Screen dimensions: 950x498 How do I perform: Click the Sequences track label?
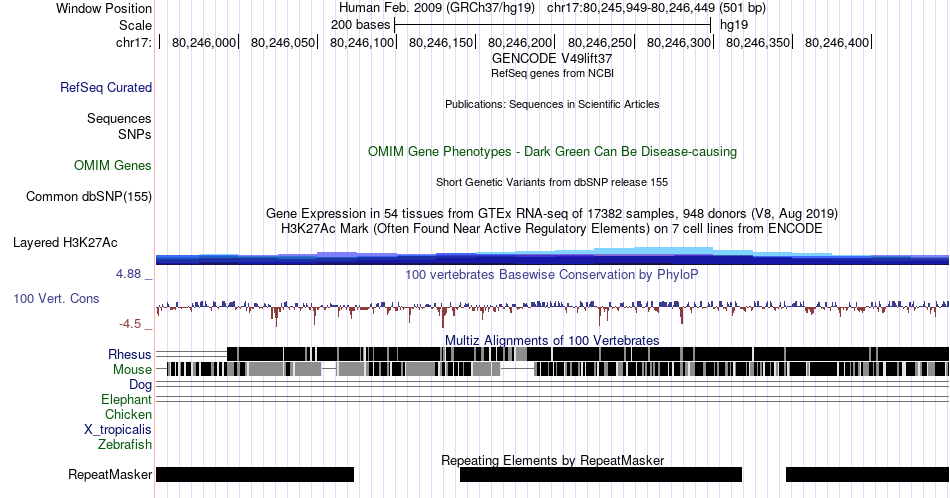(x=119, y=118)
